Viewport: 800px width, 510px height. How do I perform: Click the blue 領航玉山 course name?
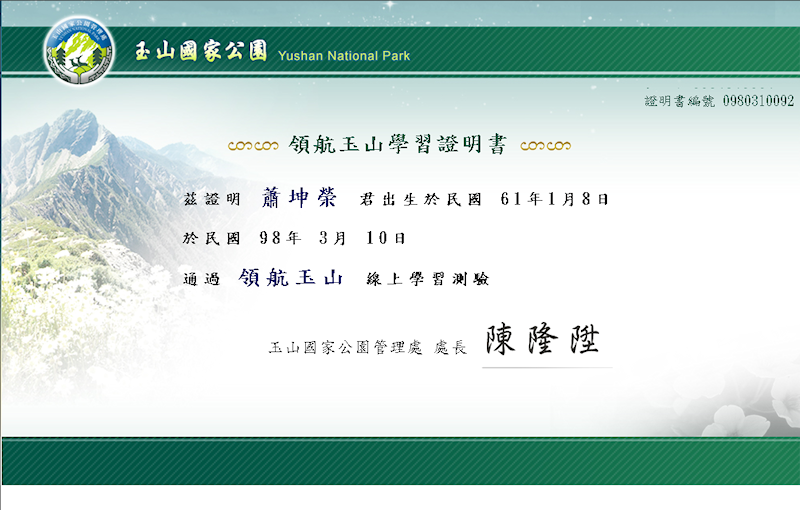tap(291, 278)
